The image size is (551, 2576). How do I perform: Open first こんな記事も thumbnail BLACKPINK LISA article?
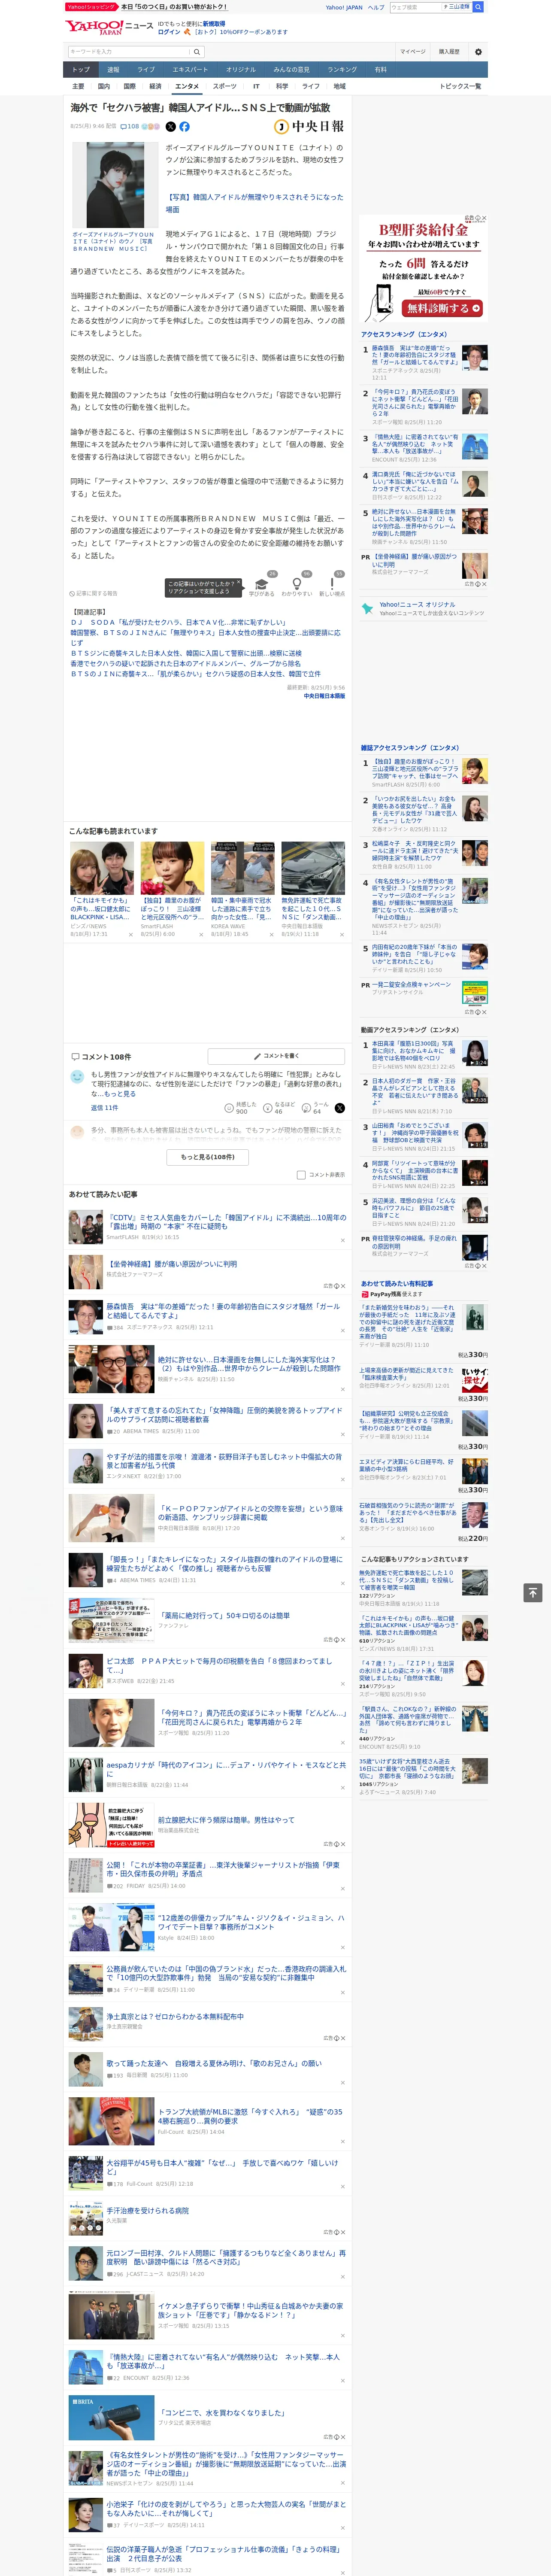click(102, 868)
